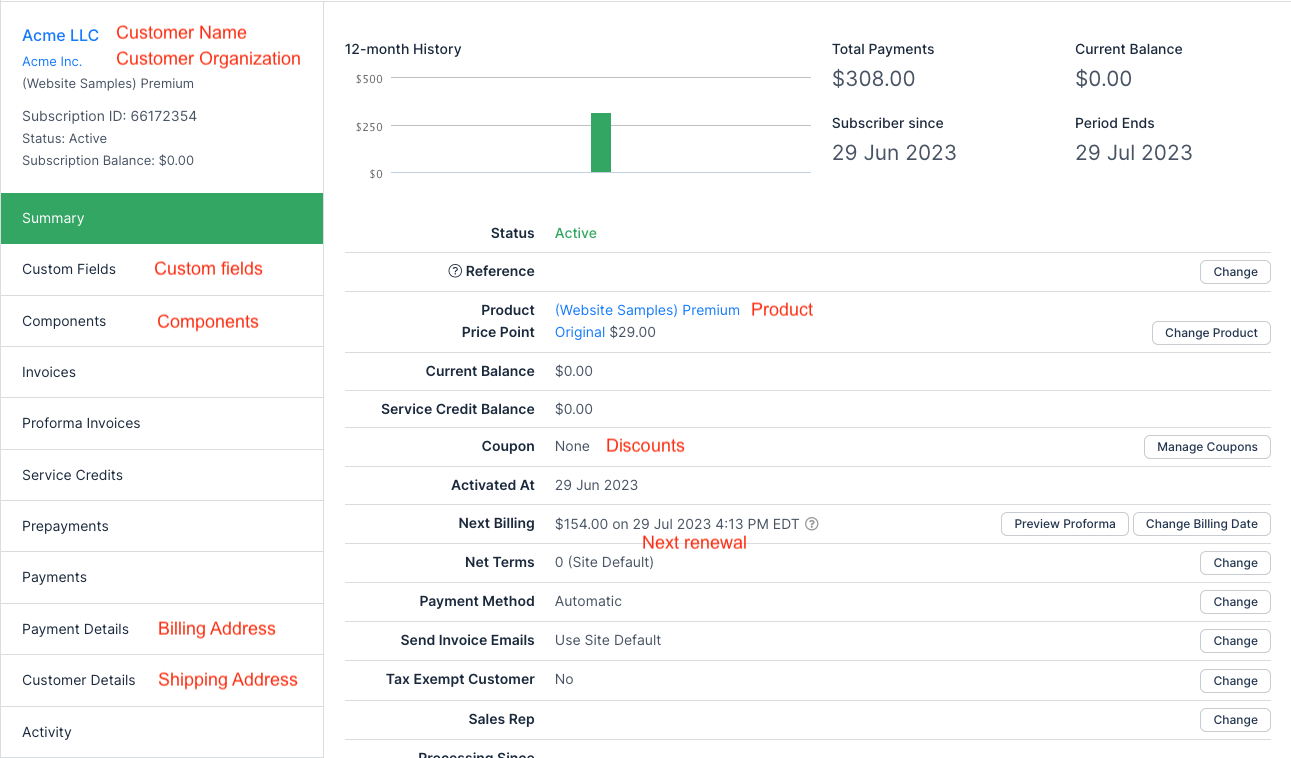Click Preview Proforma button

click(1064, 524)
